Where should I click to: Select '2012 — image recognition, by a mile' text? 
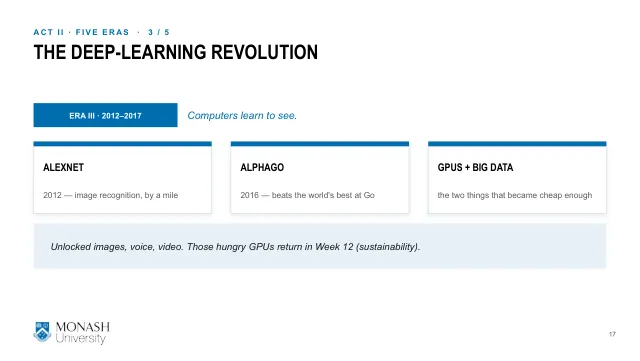click(111, 195)
